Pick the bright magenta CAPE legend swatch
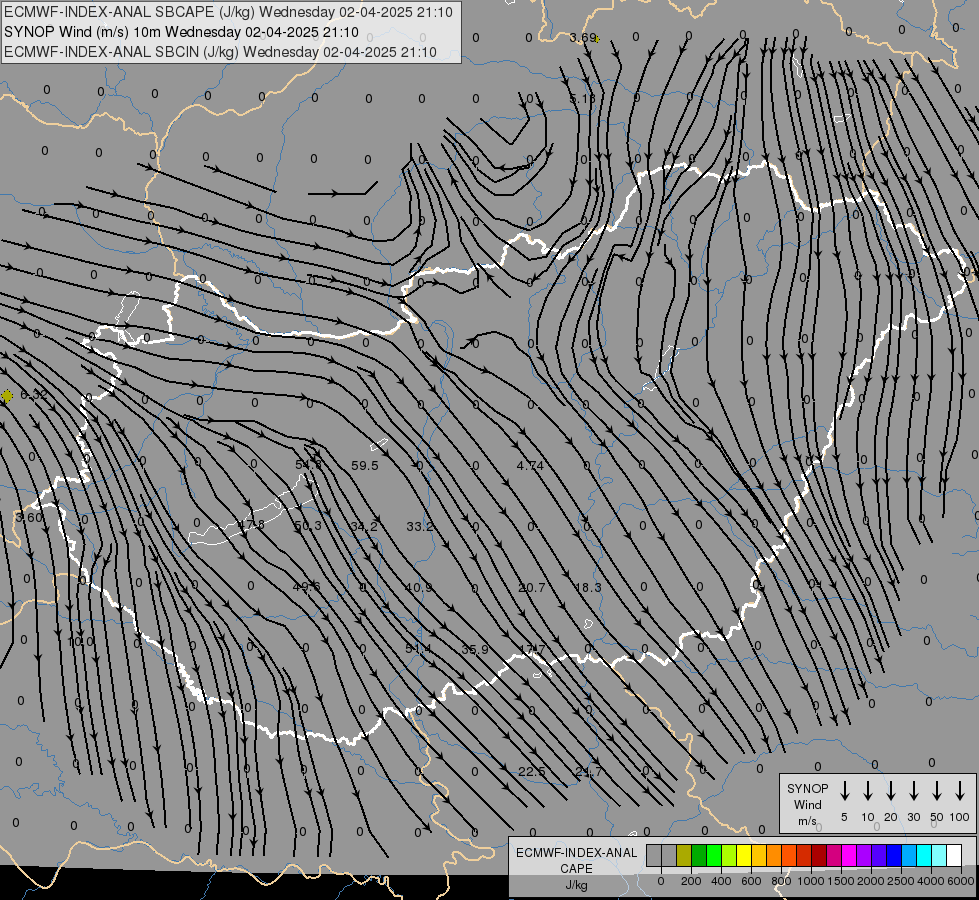This screenshot has height=900, width=979. click(x=849, y=856)
